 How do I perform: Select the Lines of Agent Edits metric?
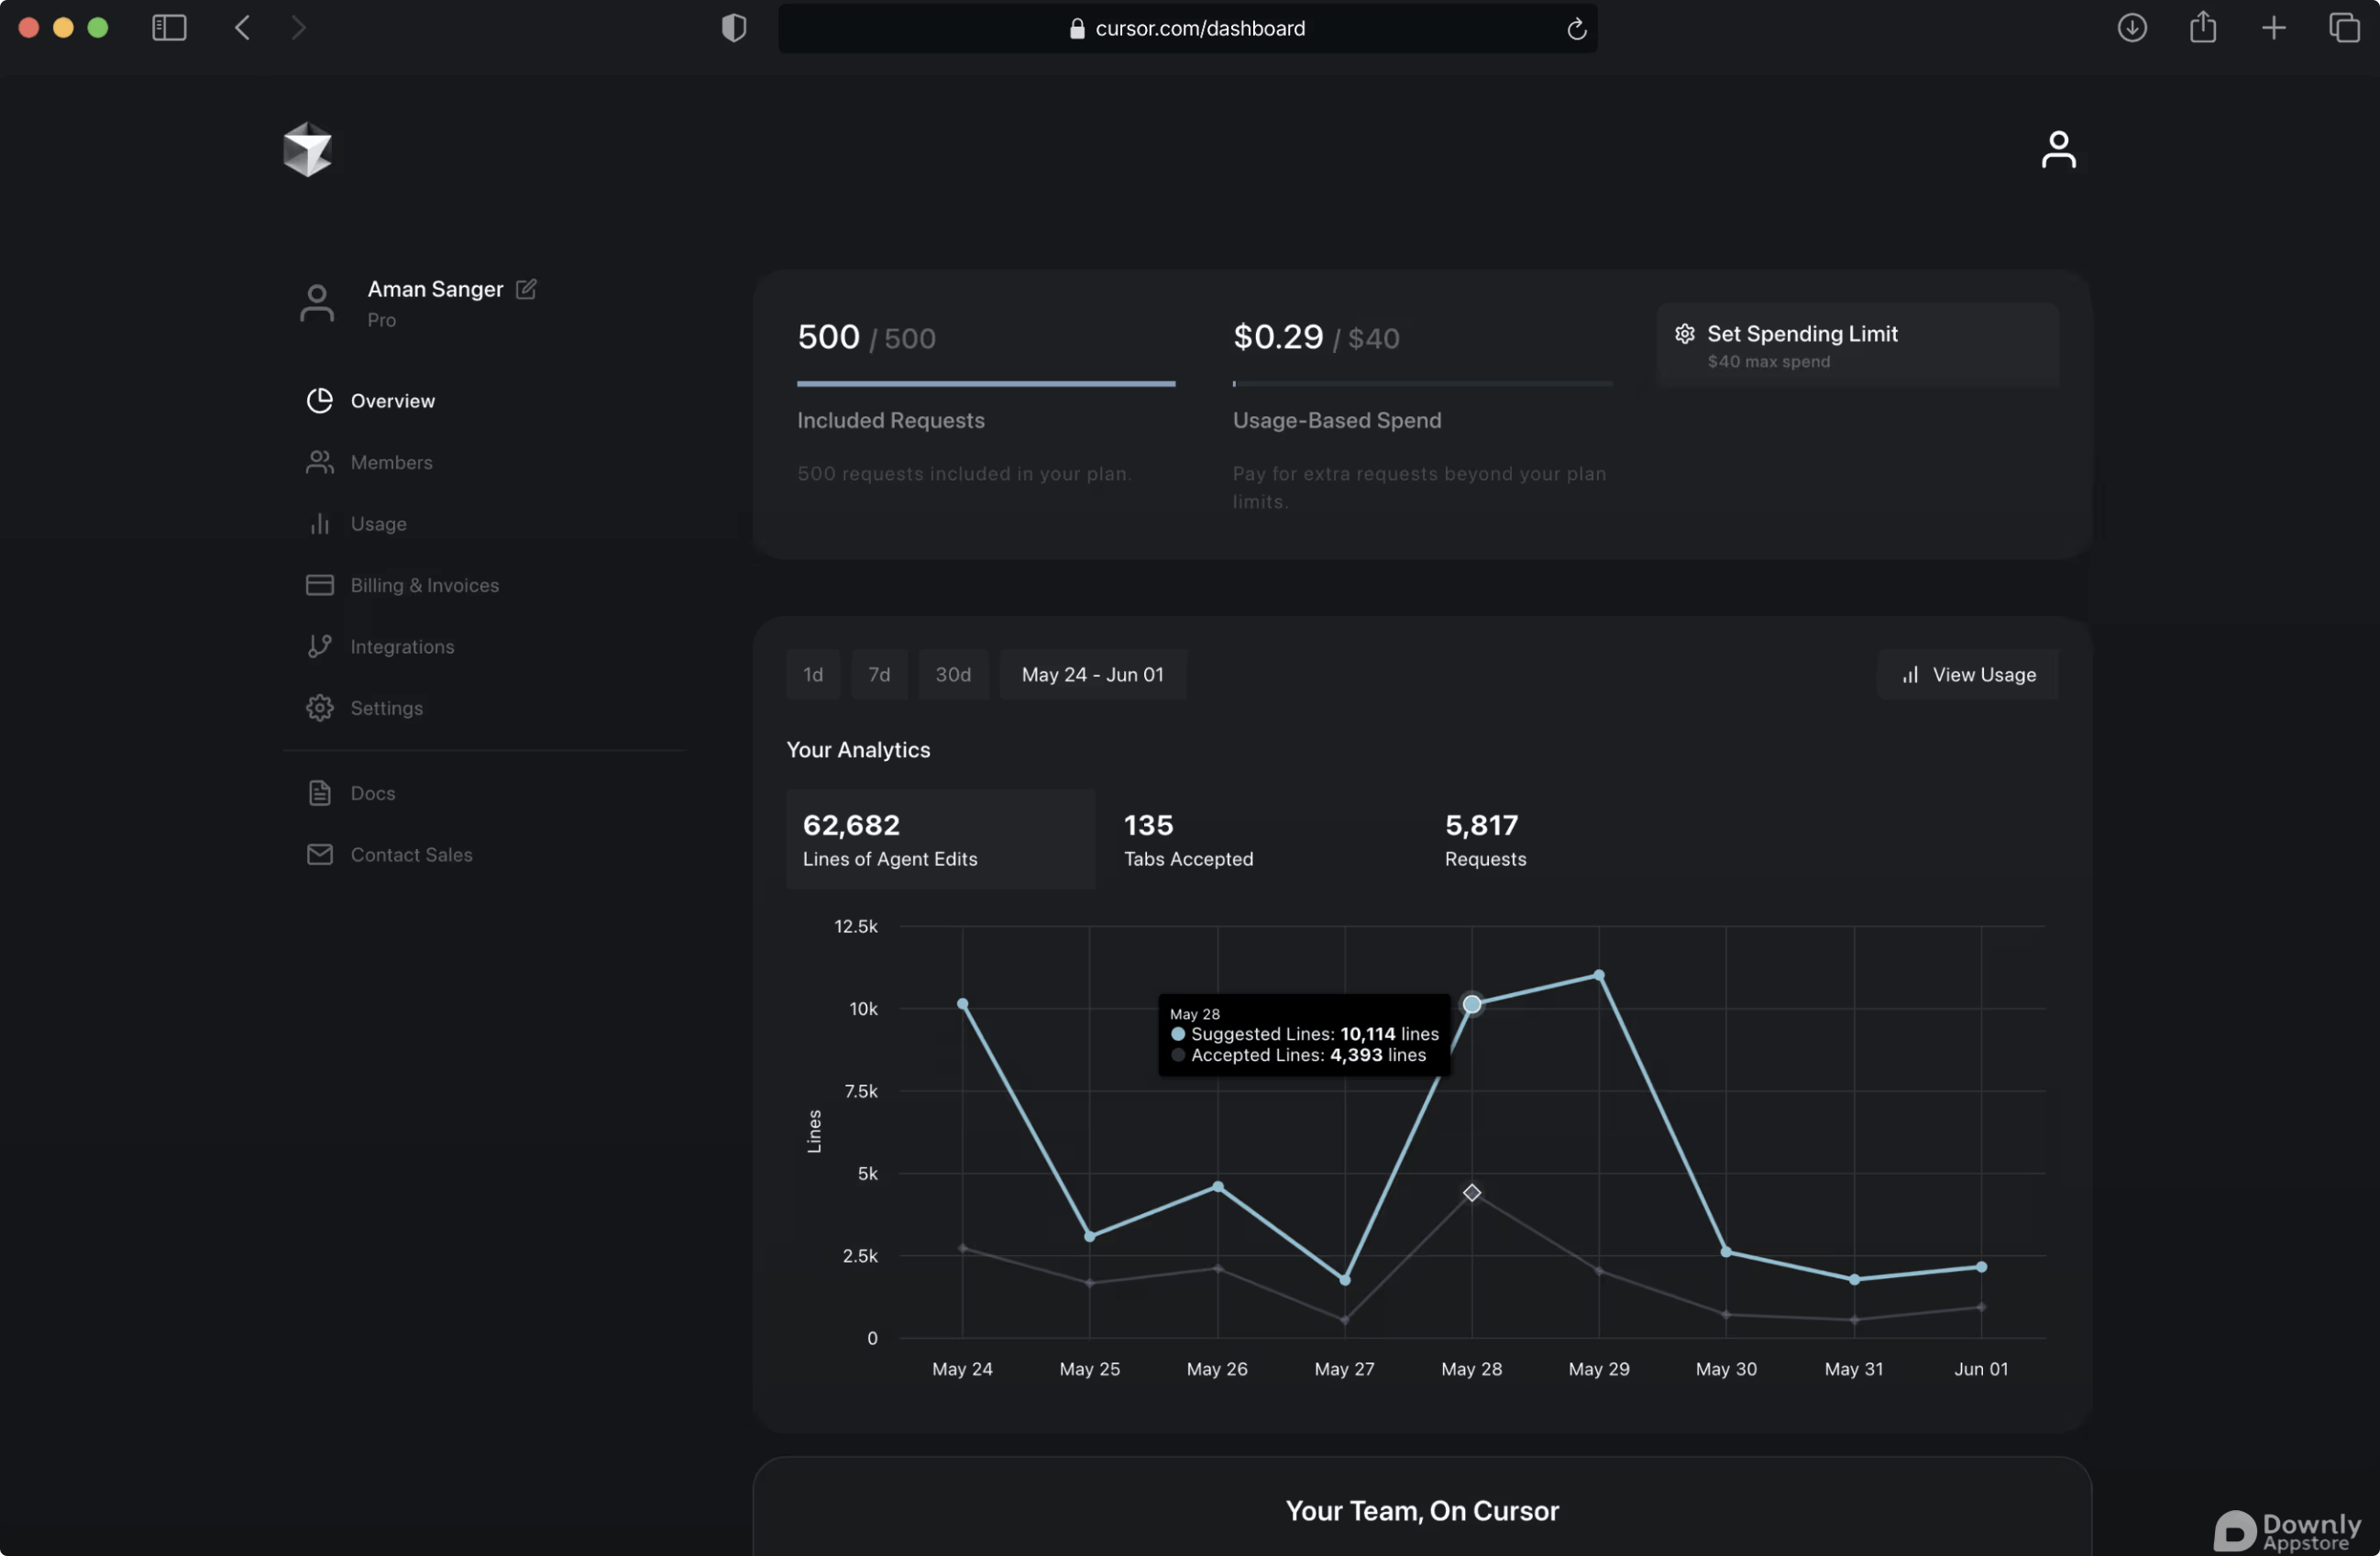tap(940, 839)
